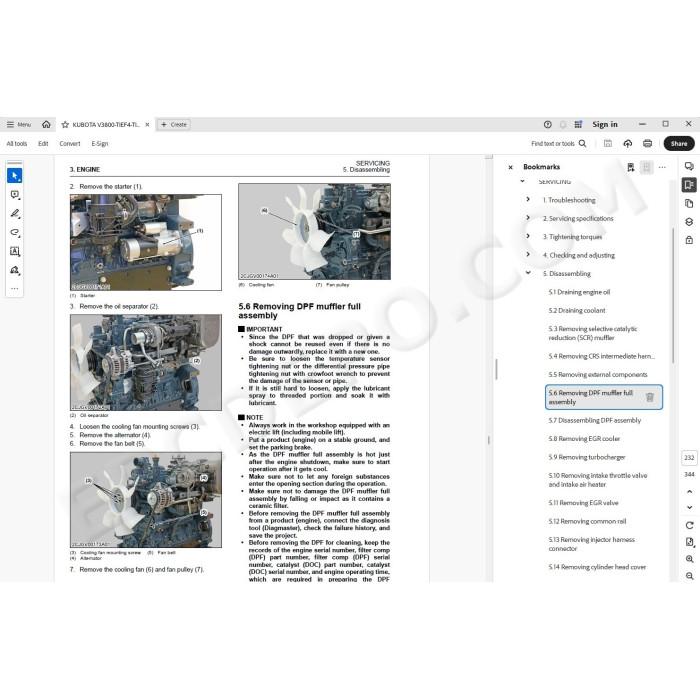700x700 pixels.
Task: Click Sign in
Action: tap(605, 125)
